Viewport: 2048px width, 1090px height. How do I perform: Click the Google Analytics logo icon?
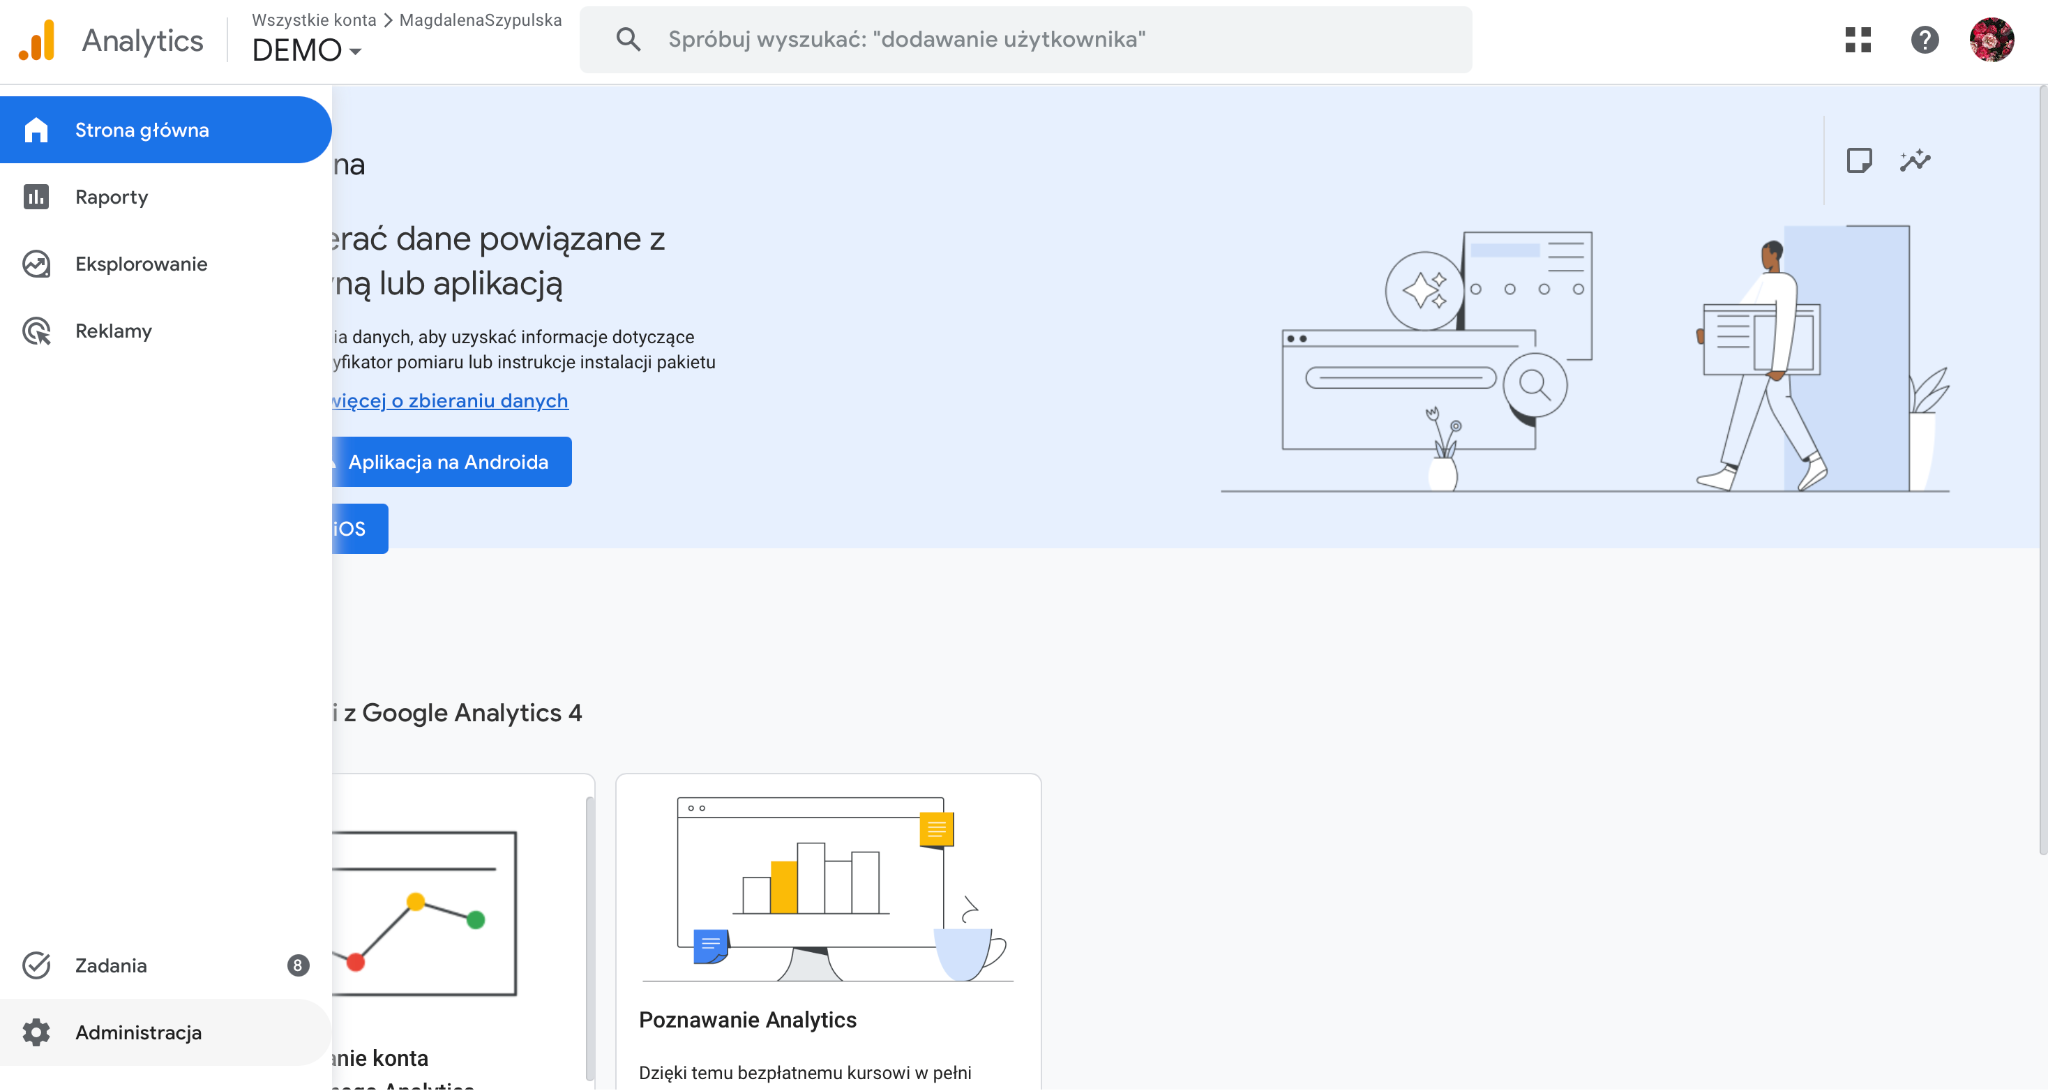click(x=37, y=40)
